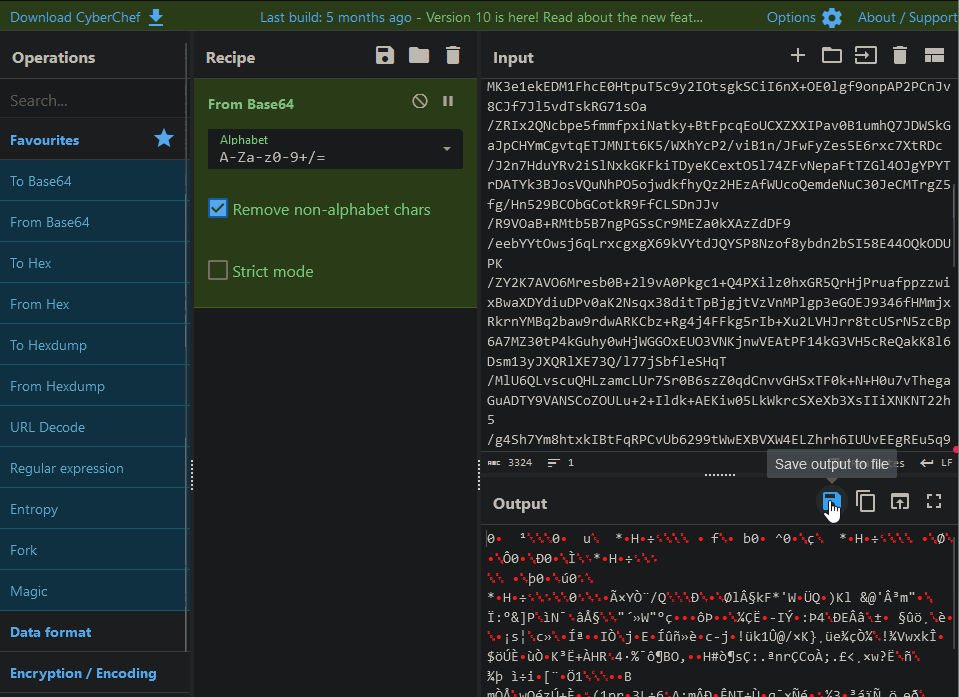Select the From Hex operation
The image size is (959, 697).
click(94, 304)
